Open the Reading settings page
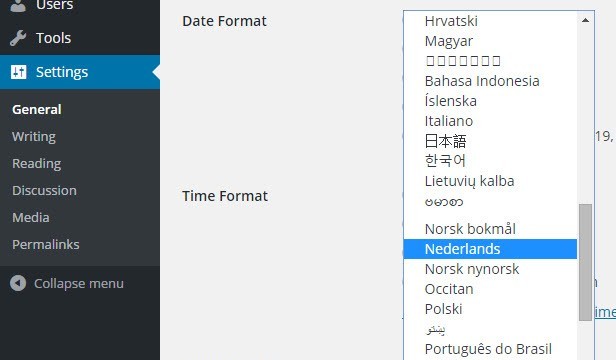The width and height of the screenshot is (616, 360). pyautogui.click(x=37, y=163)
